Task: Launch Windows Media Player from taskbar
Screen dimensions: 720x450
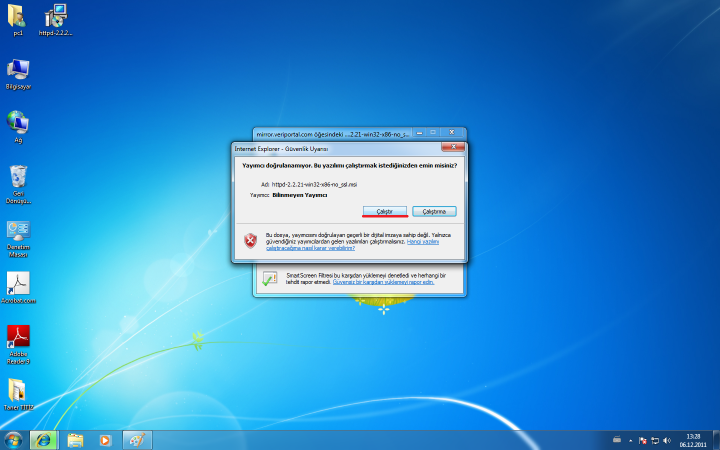Action: pos(106,440)
